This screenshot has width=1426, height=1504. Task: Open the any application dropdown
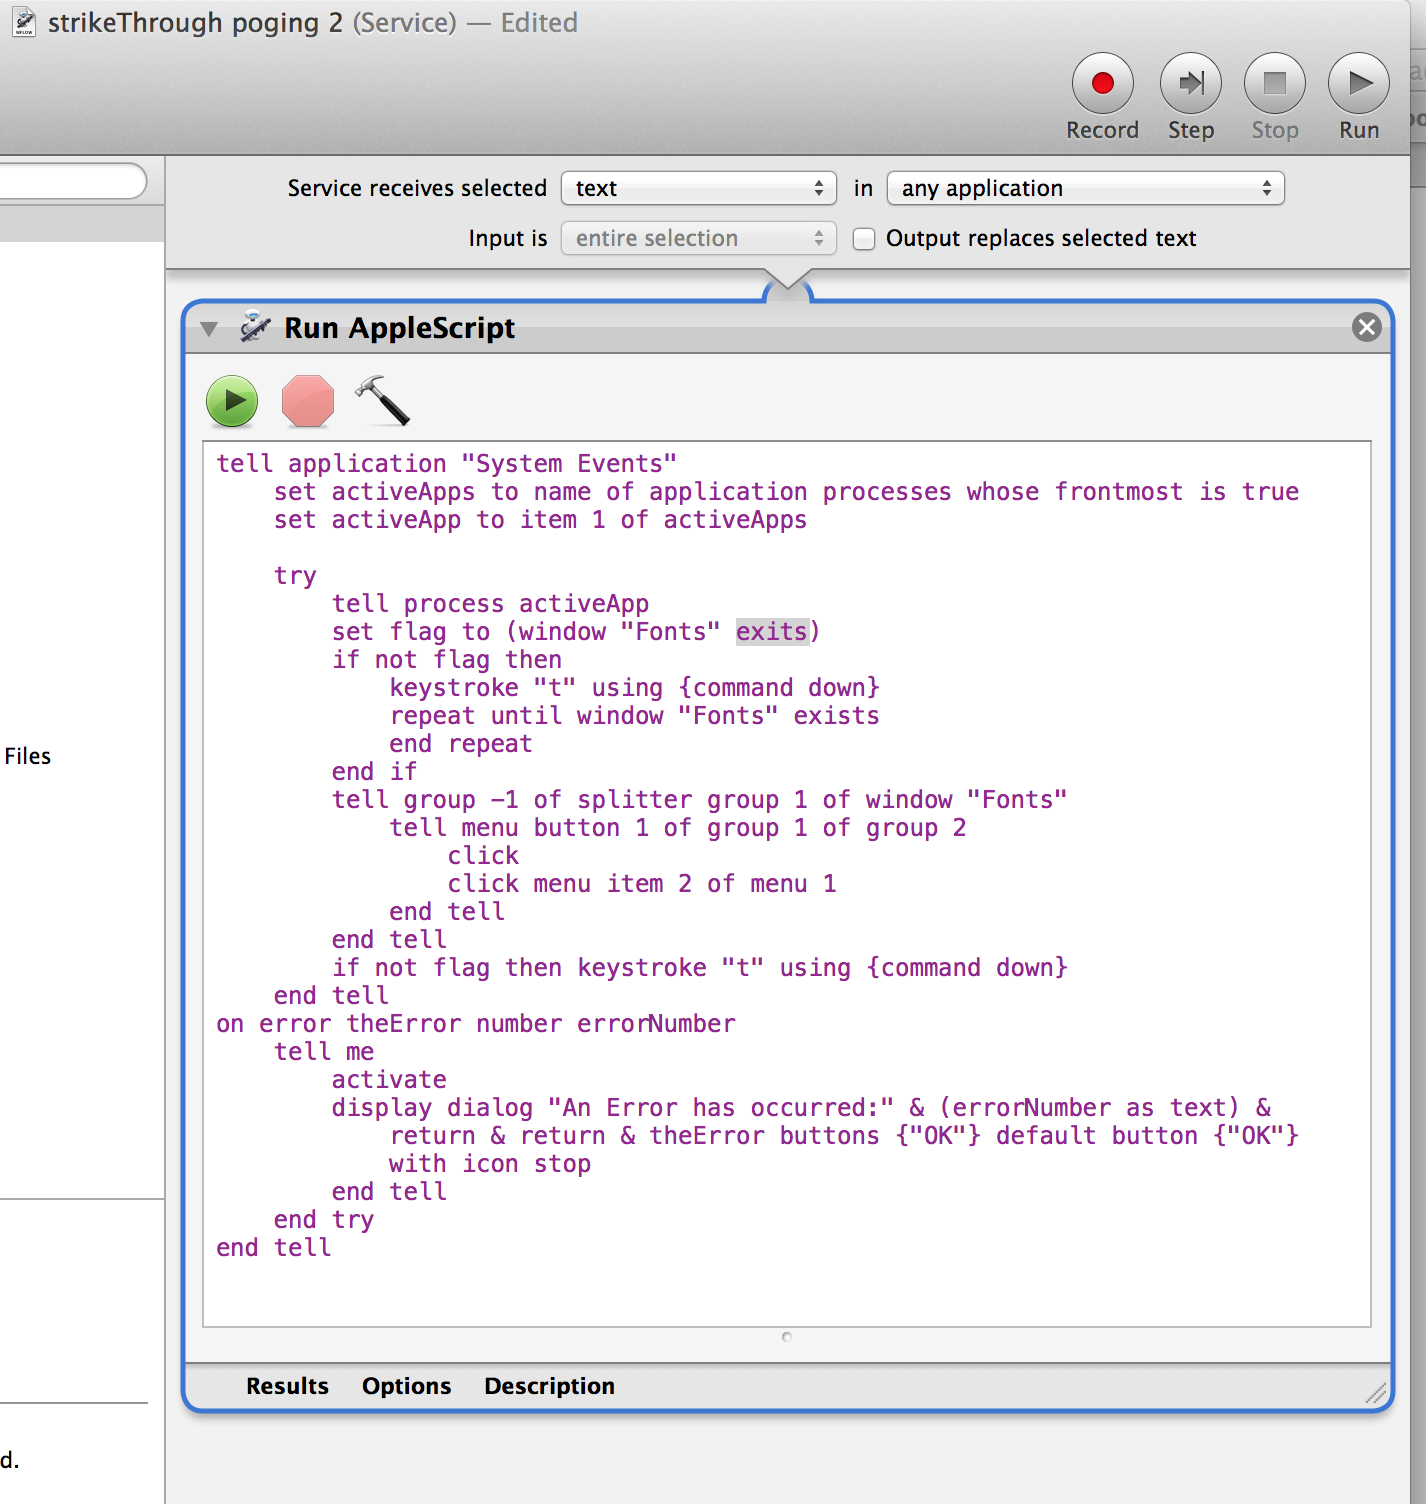click(1085, 188)
